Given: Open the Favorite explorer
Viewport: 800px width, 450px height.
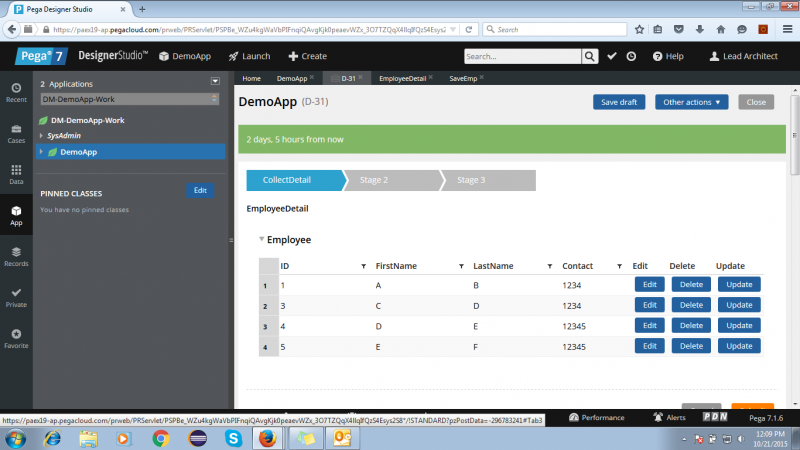Looking at the screenshot, I should pos(16,339).
